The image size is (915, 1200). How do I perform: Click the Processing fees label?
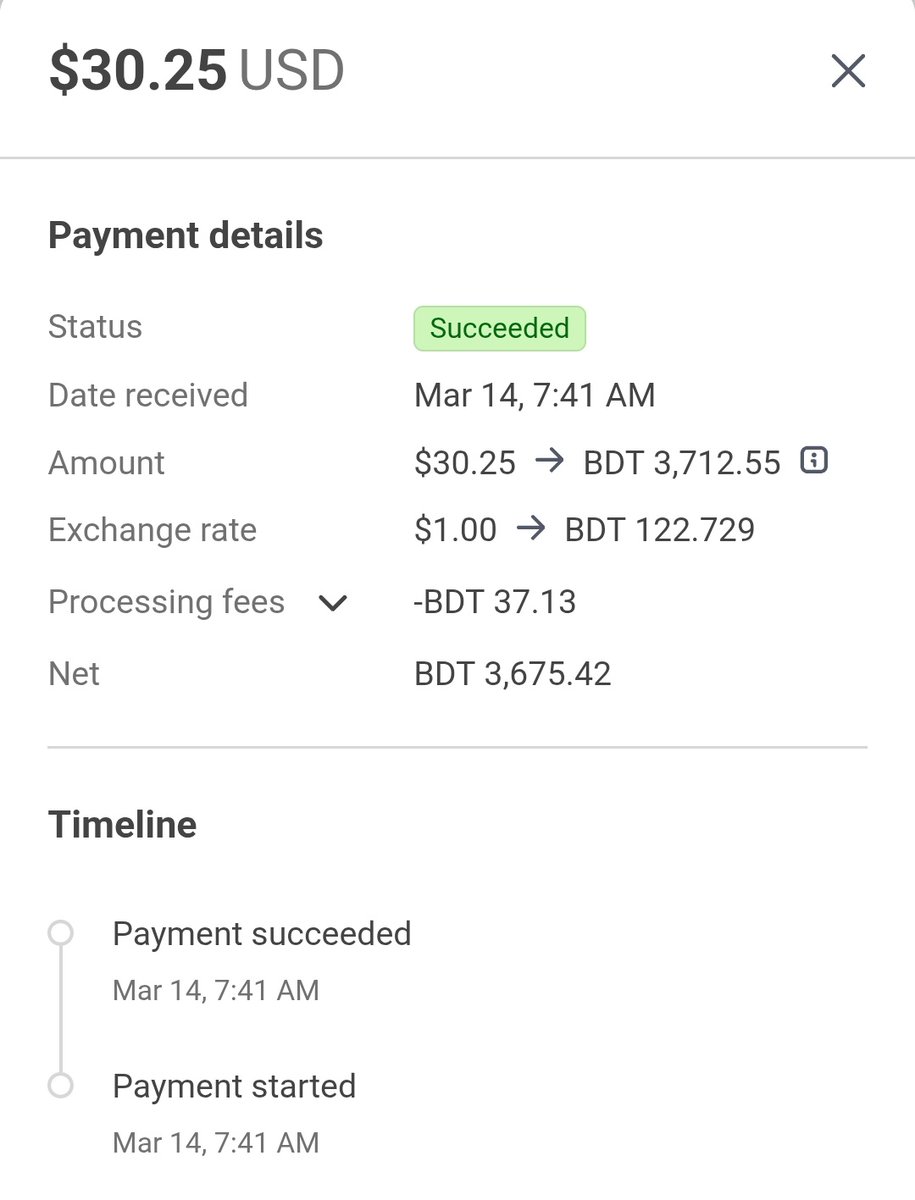(166, 602)
